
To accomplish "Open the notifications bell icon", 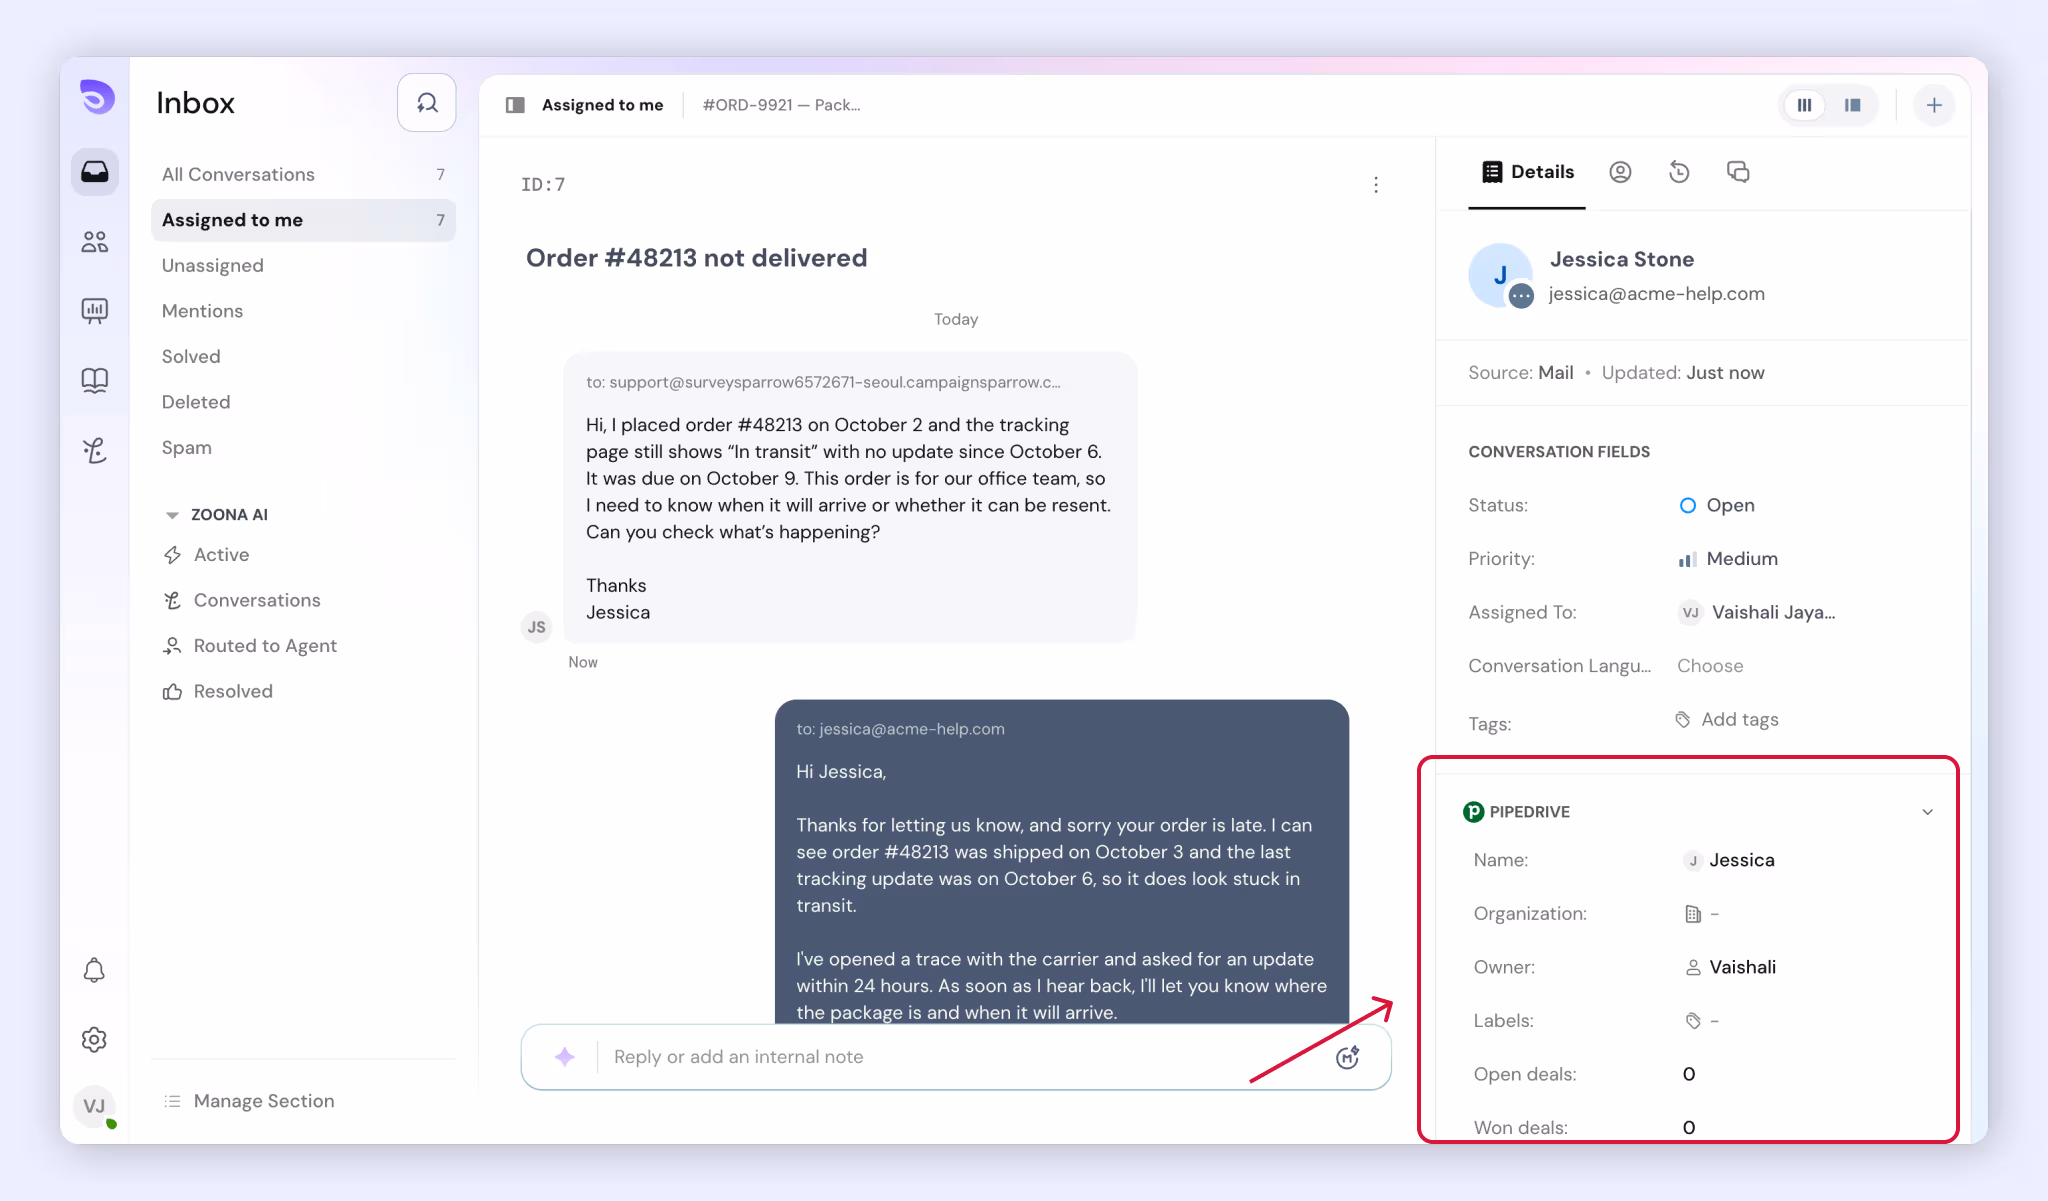I will pyautogui.click(x=94, y=970).
